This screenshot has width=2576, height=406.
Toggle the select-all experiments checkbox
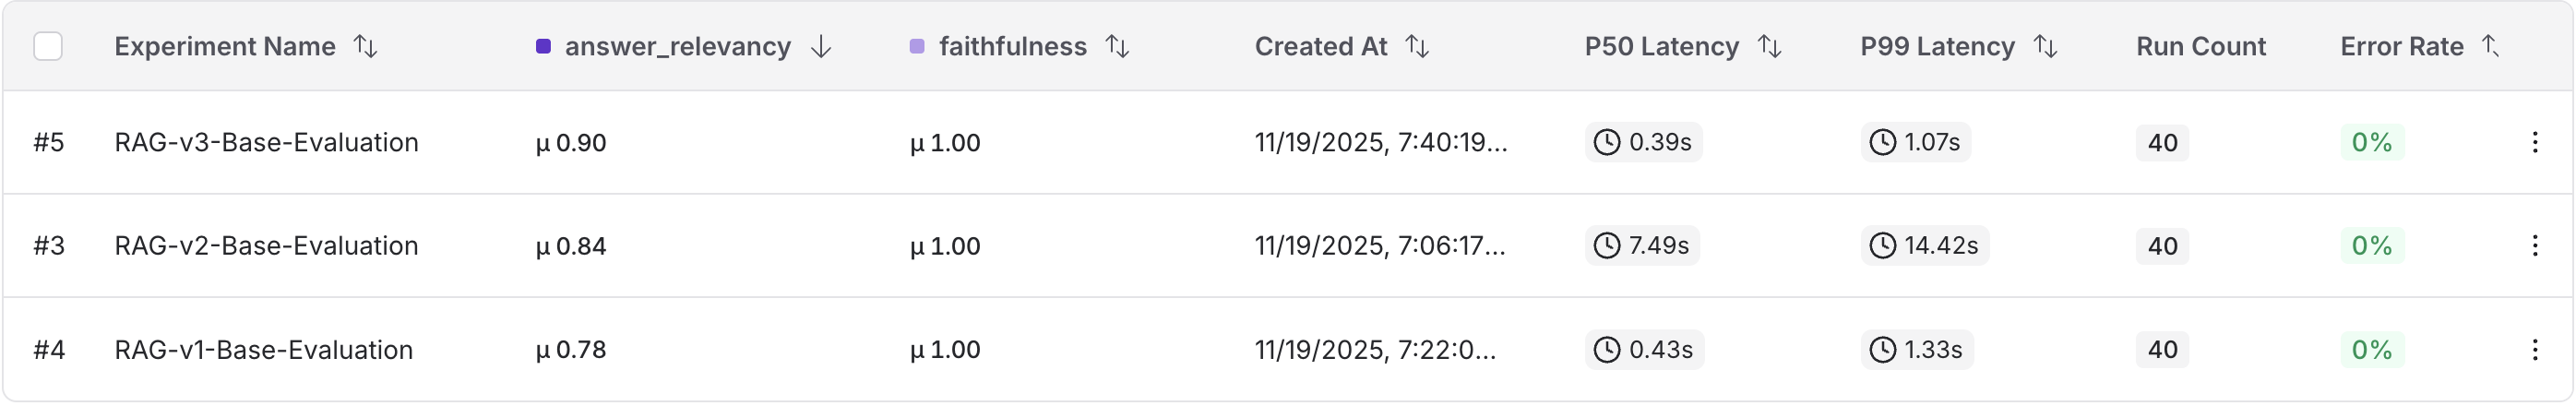click(x=48, y=46)
